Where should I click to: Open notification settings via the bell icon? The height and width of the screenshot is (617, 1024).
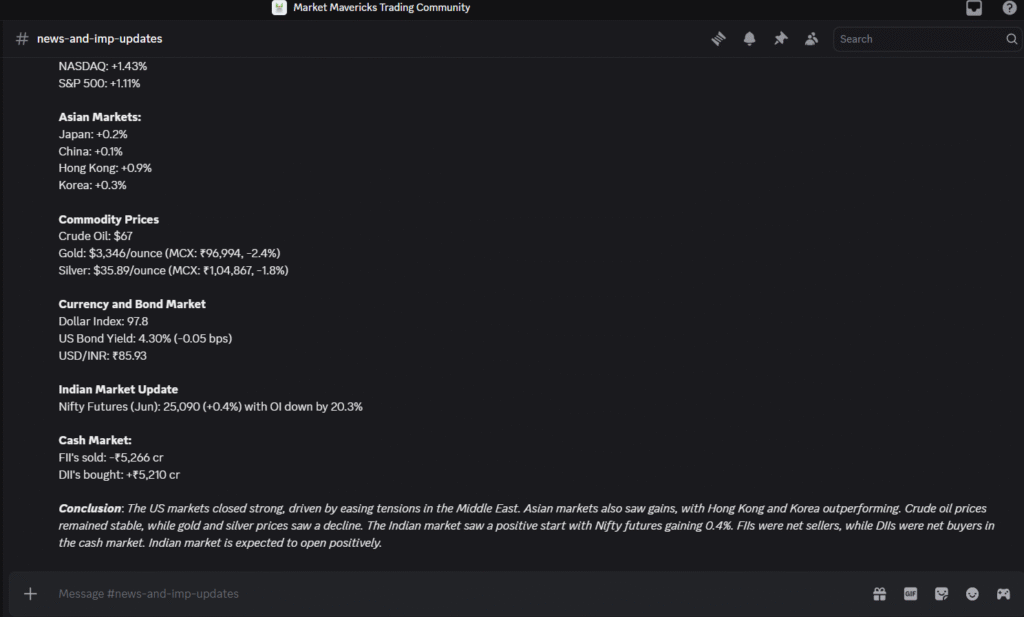click(749, 38)
